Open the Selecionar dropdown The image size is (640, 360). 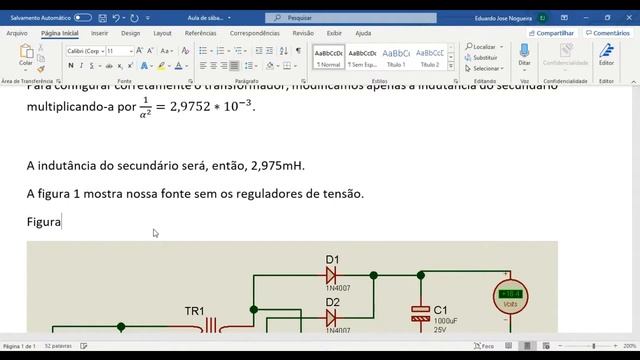coord(484,69)
